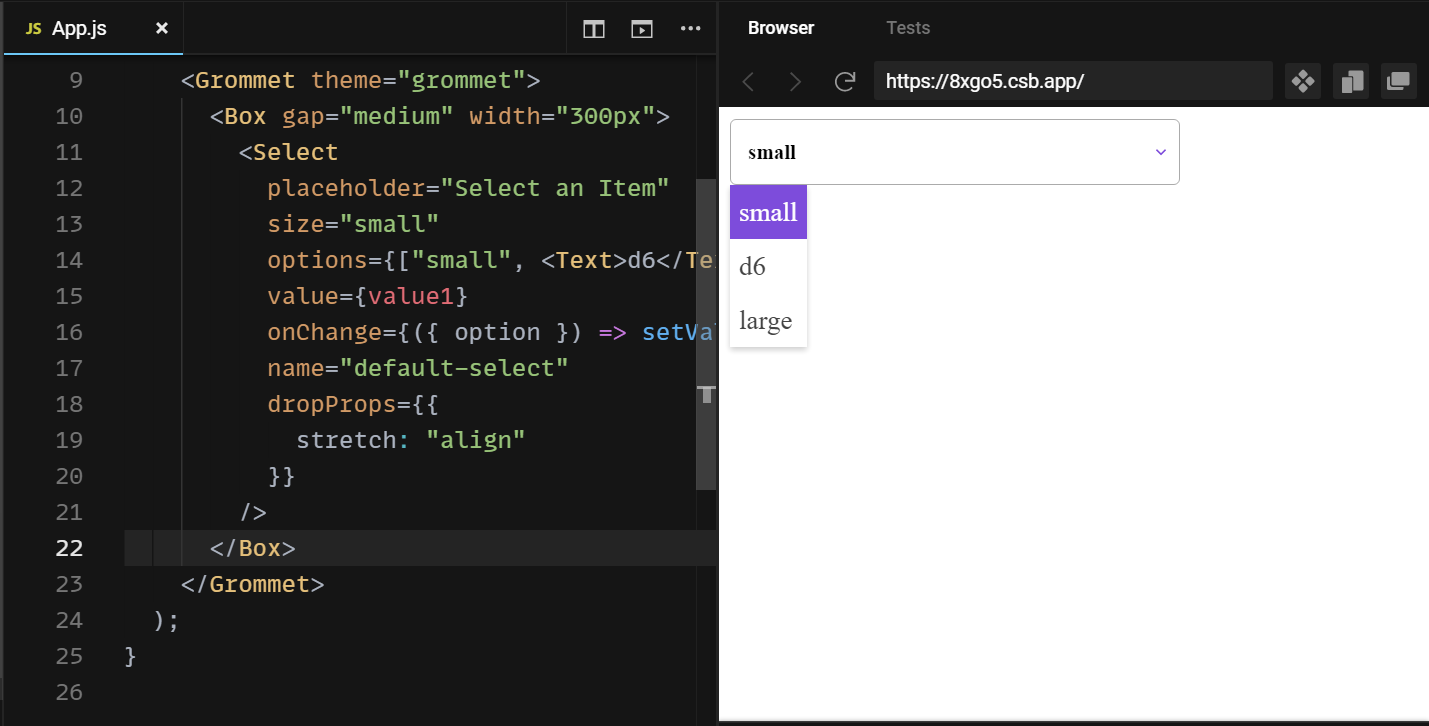The width and height of the screenshot is (1429, 726).
Task: Switch to the Tests tab
Action: [x=907, y=27]
